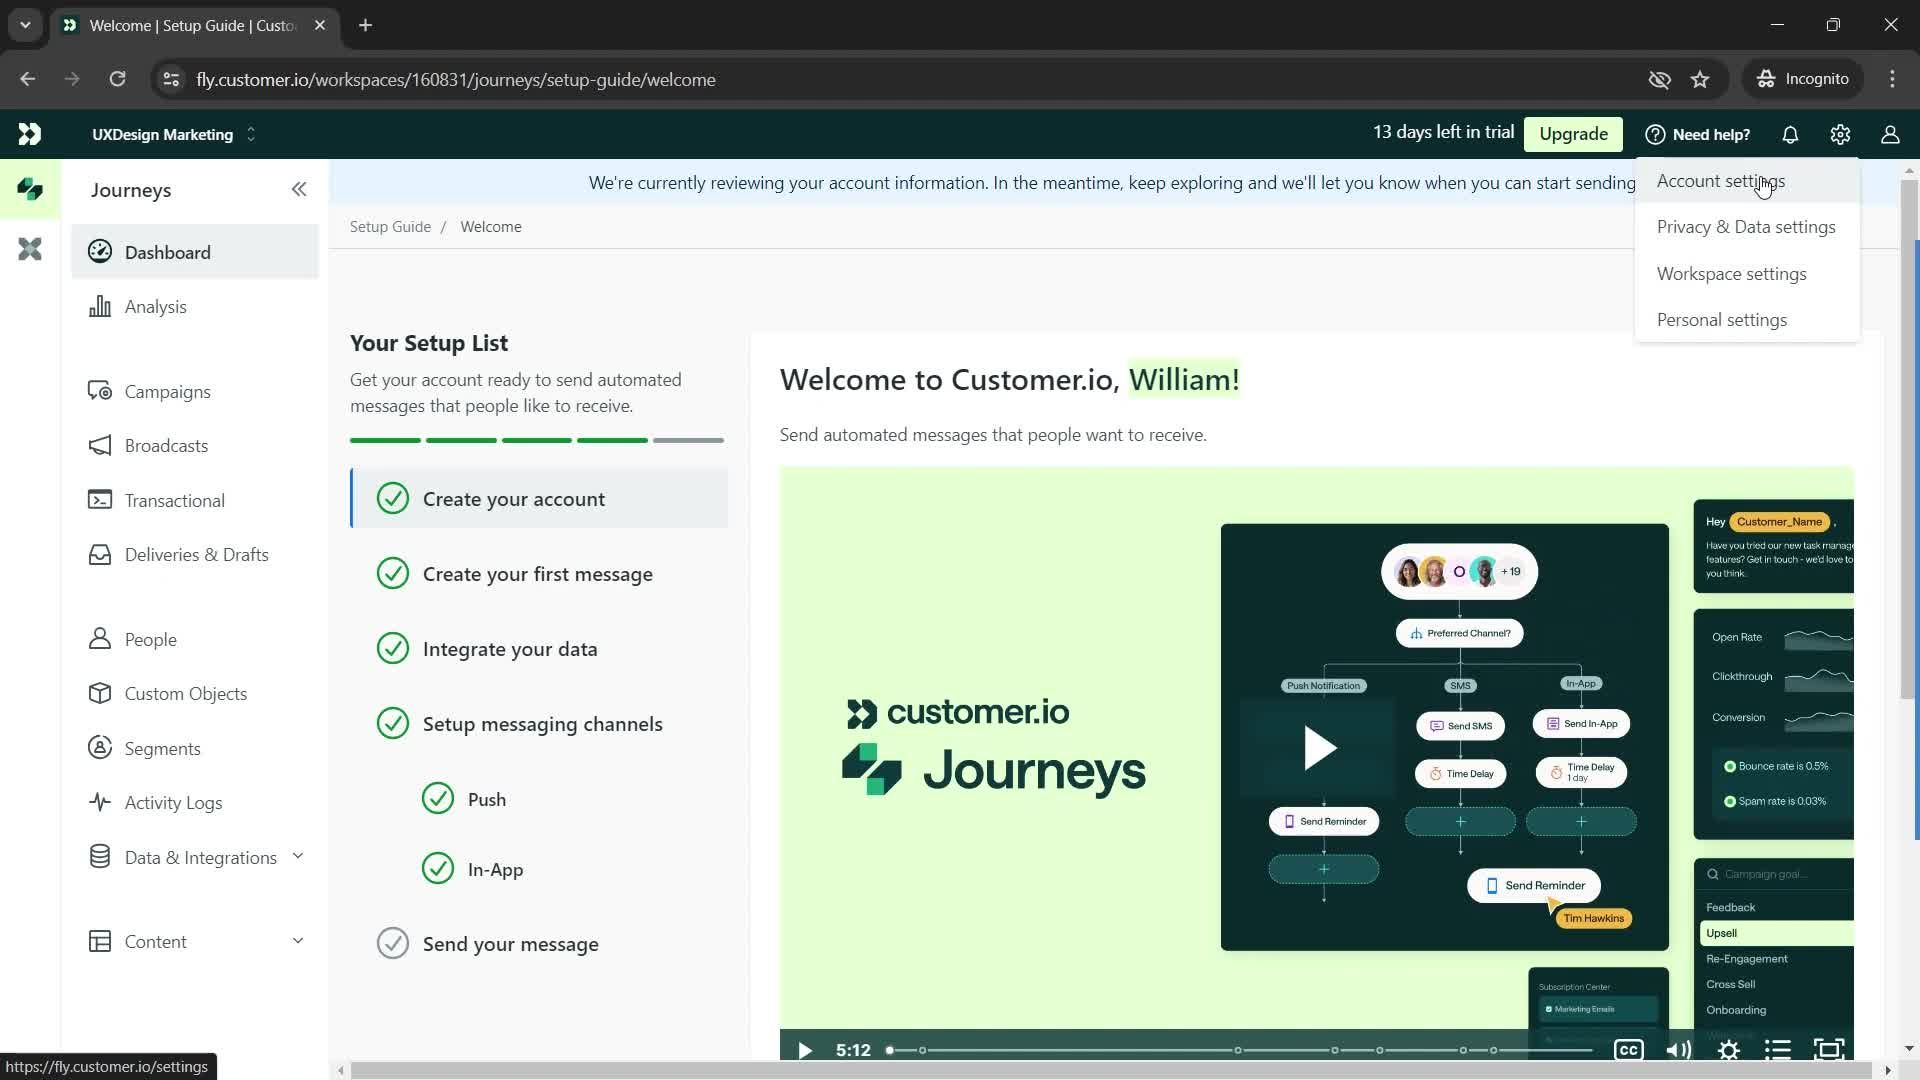Image resolution: width=1920 pixels, height=1080 pixels.
Task: Click the Upgrade button
Action: click(x=1575, y=133)
